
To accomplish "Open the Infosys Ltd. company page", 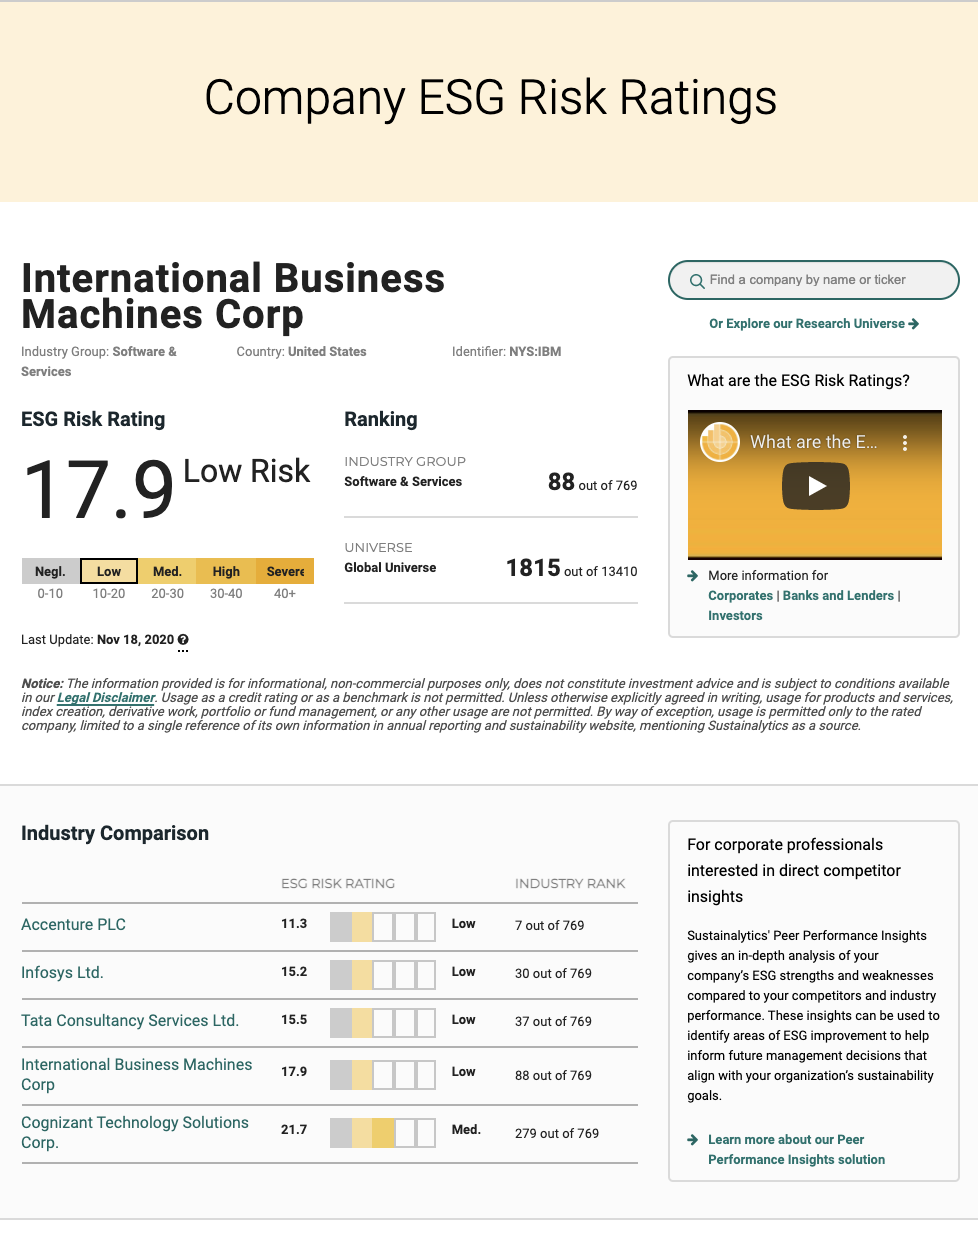I will coord(62,973).
